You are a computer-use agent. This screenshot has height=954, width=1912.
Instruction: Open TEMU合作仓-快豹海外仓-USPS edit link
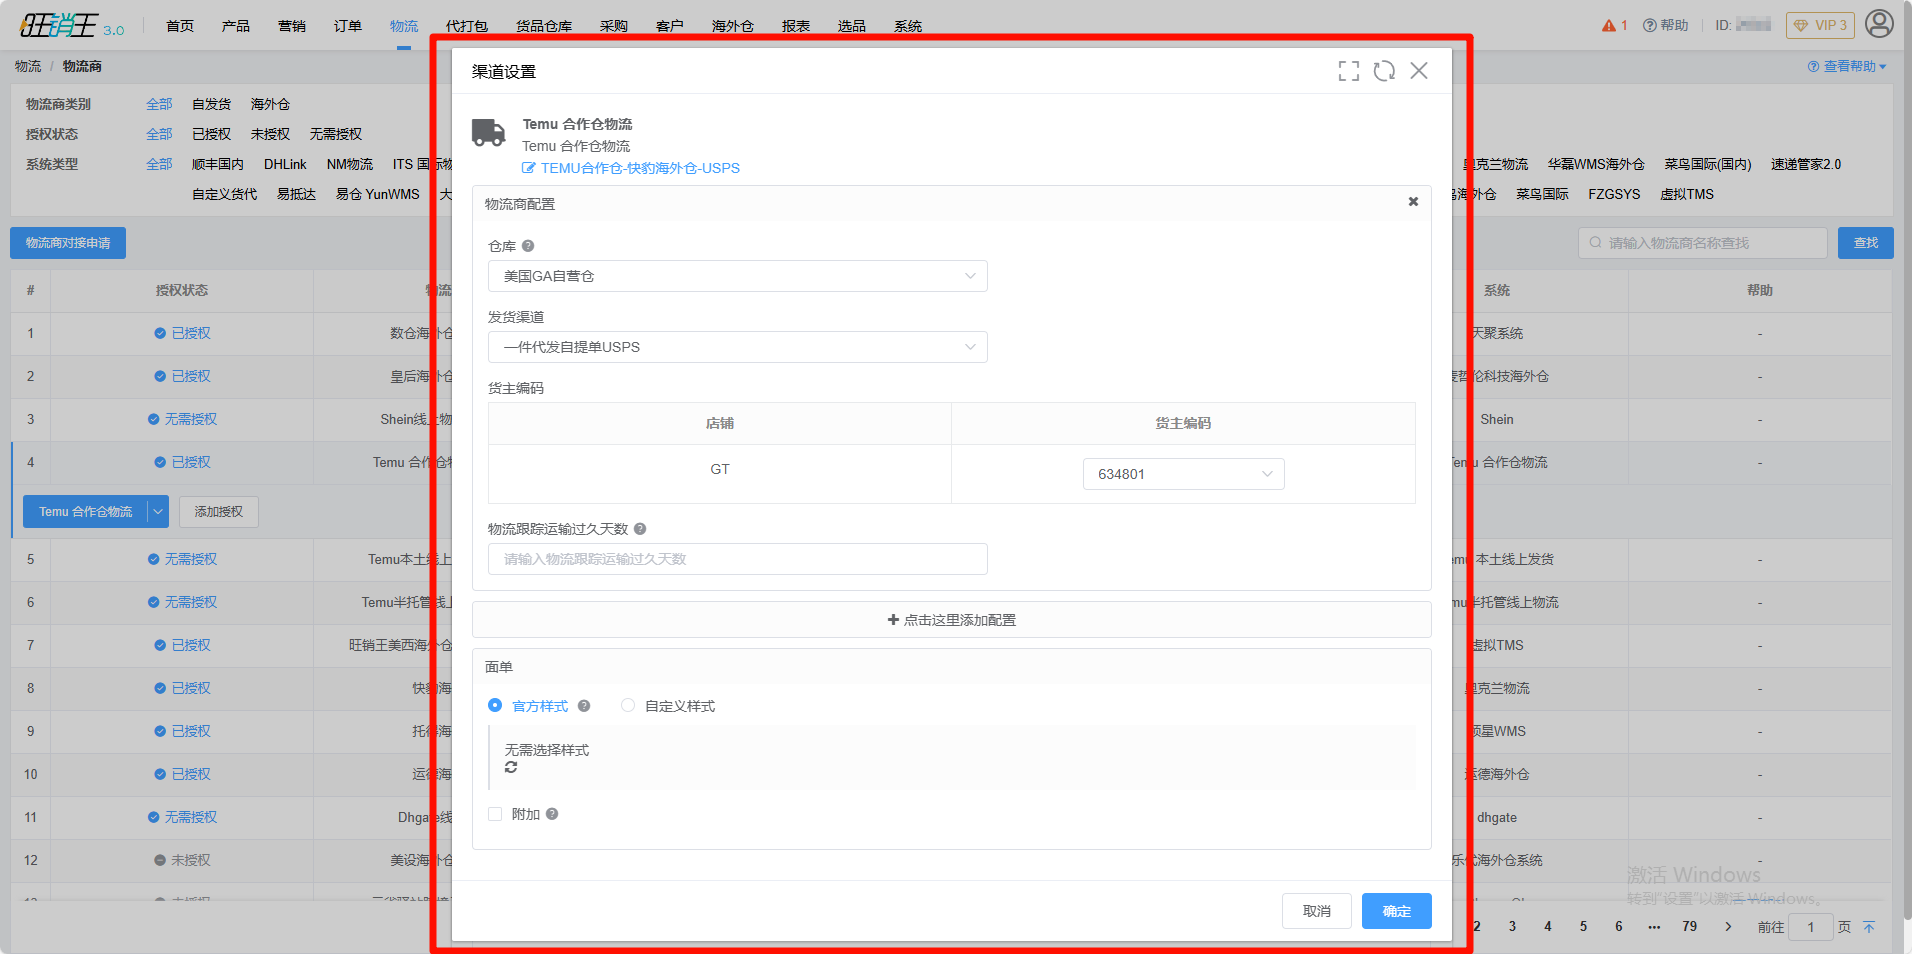[631, 168]
